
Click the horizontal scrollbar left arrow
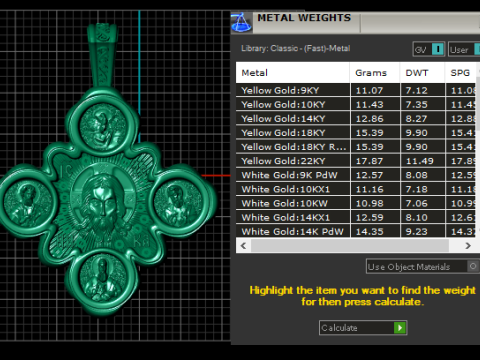(243, 246)
